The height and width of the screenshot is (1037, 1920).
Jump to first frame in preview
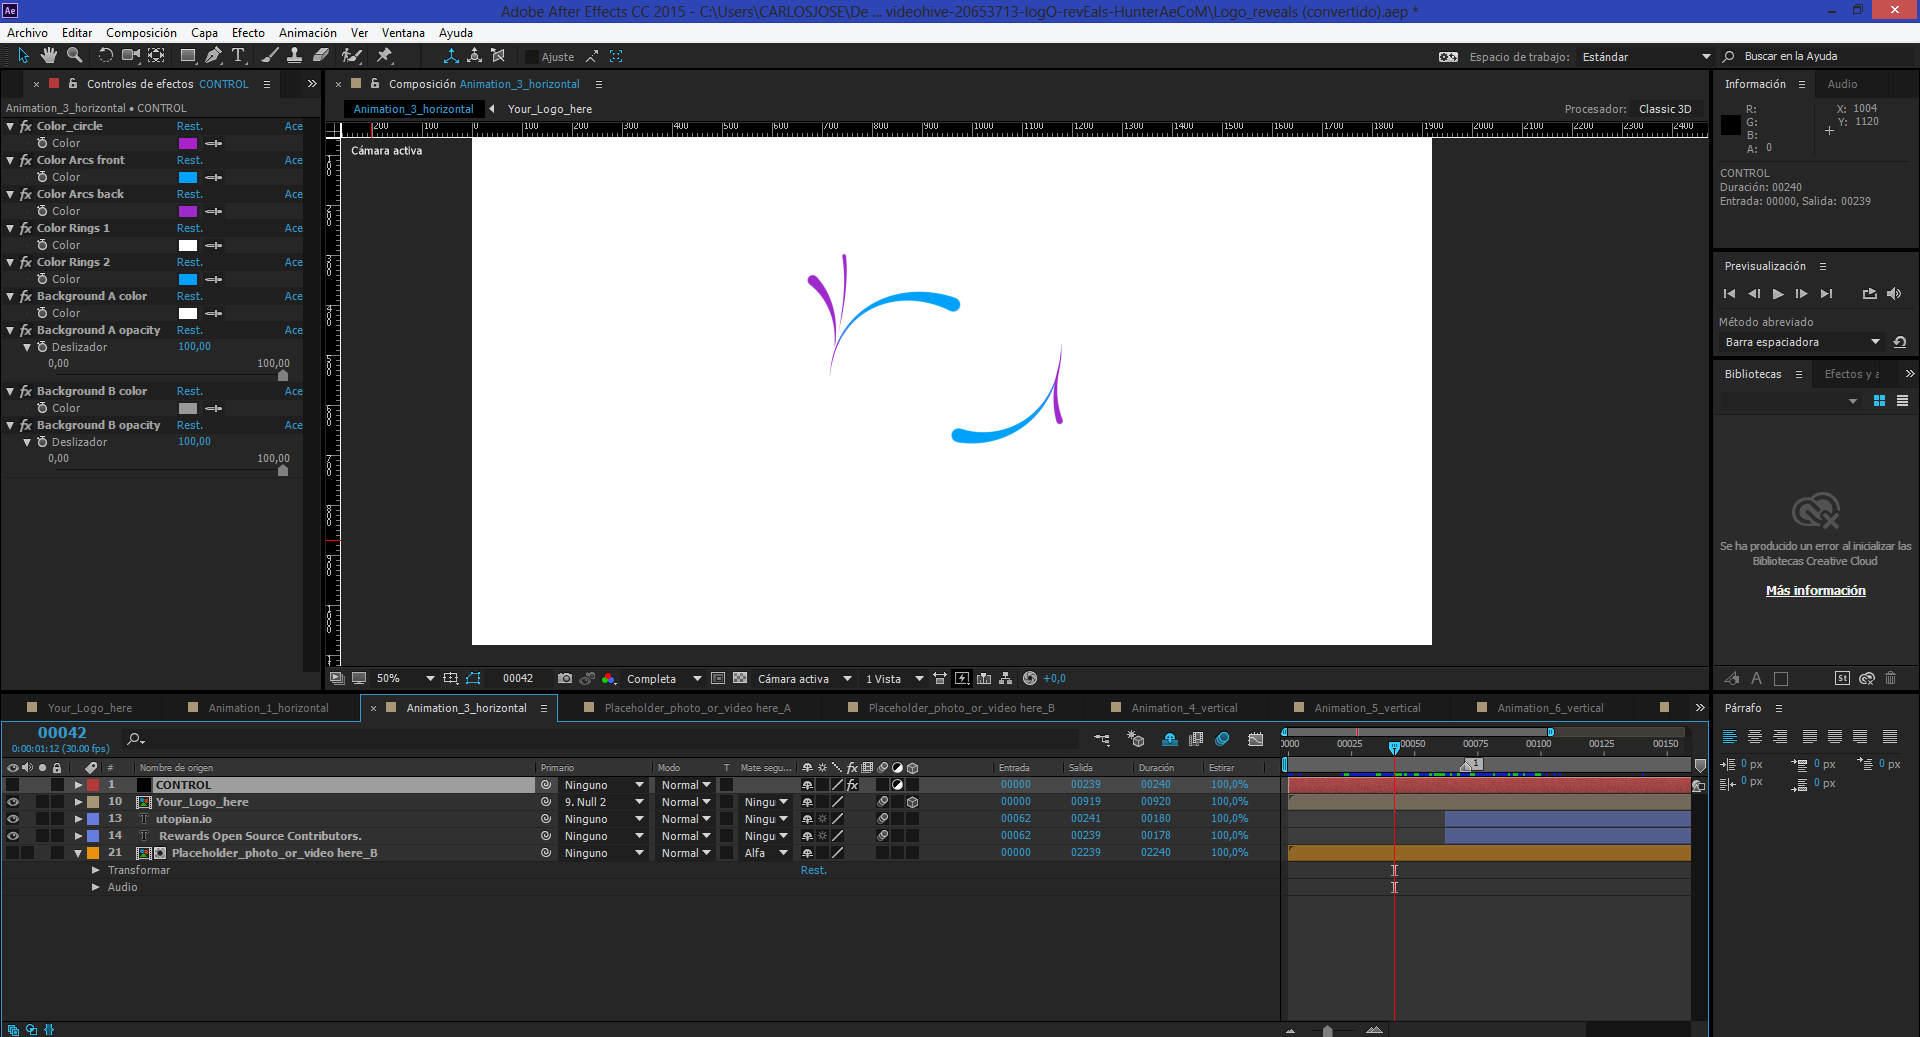1730,294
